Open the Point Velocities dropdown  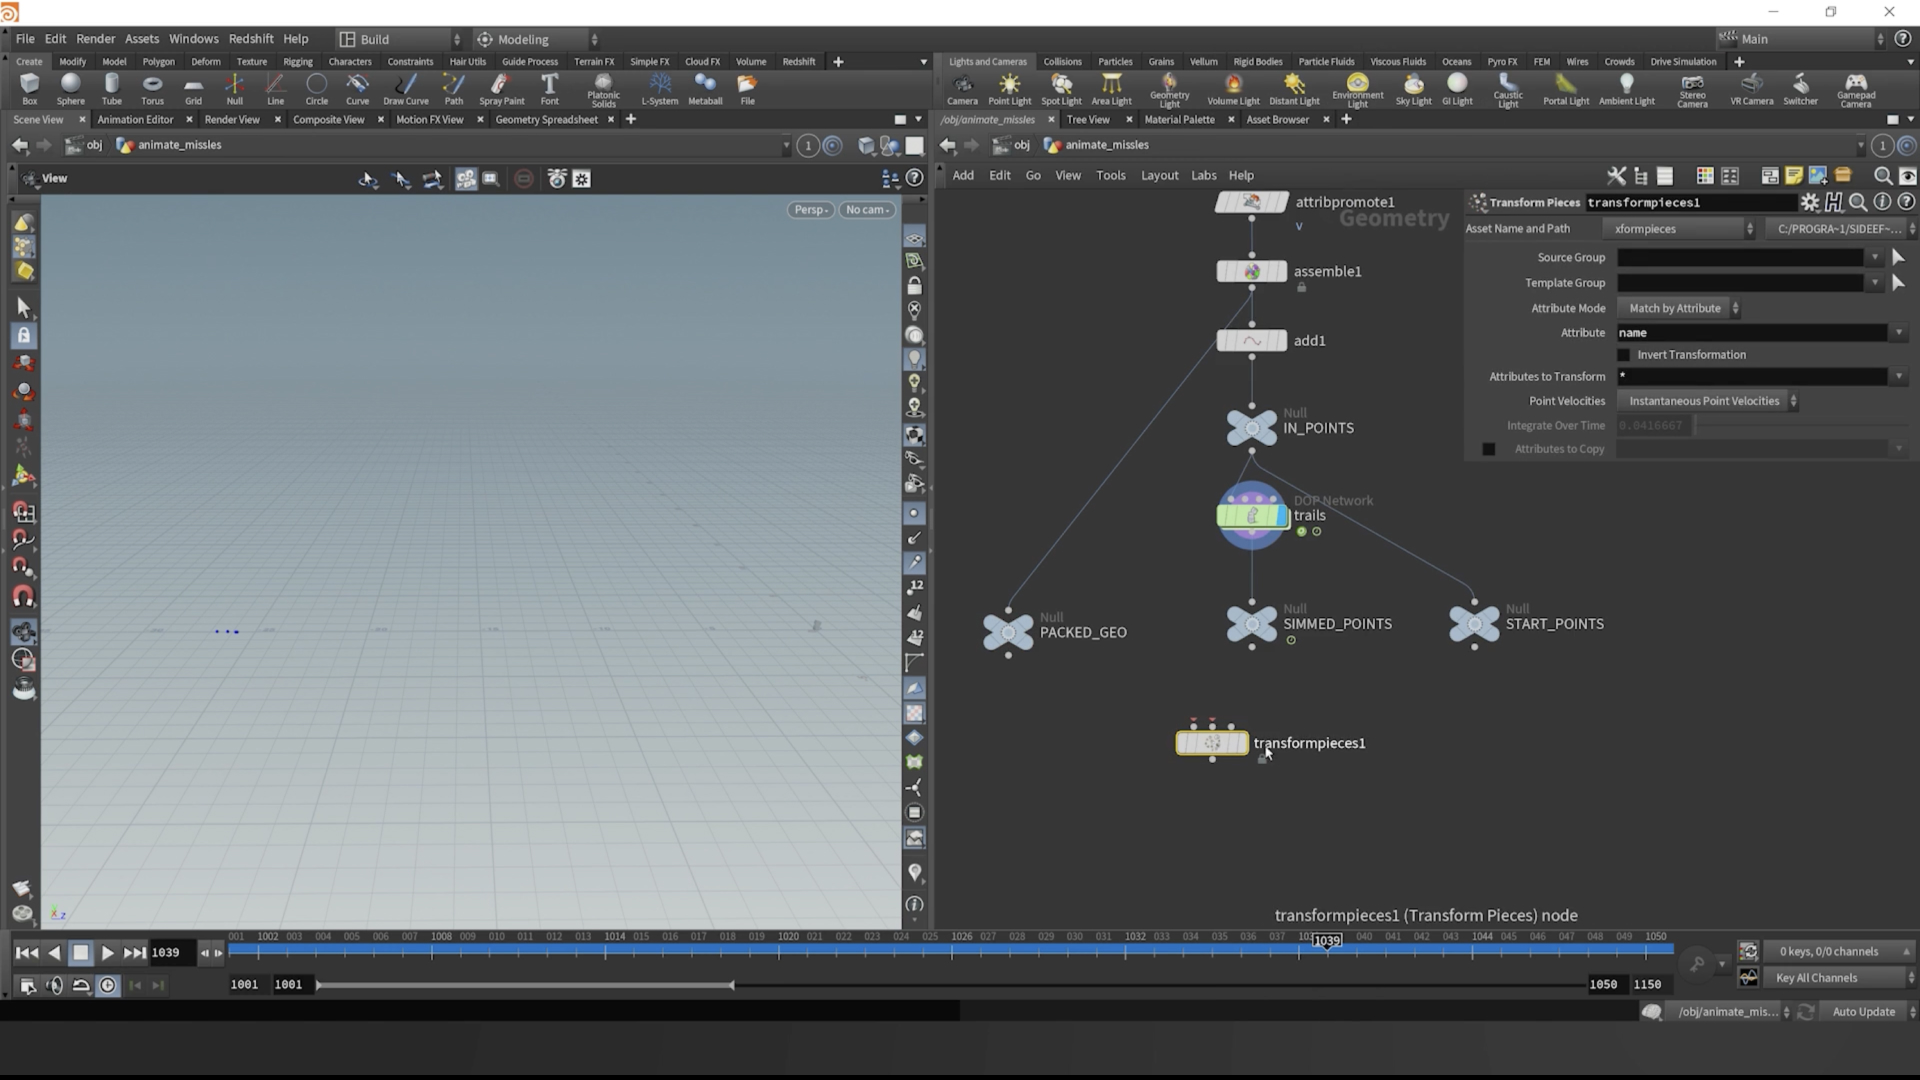pyautogui.click(x=1708, y=401)
